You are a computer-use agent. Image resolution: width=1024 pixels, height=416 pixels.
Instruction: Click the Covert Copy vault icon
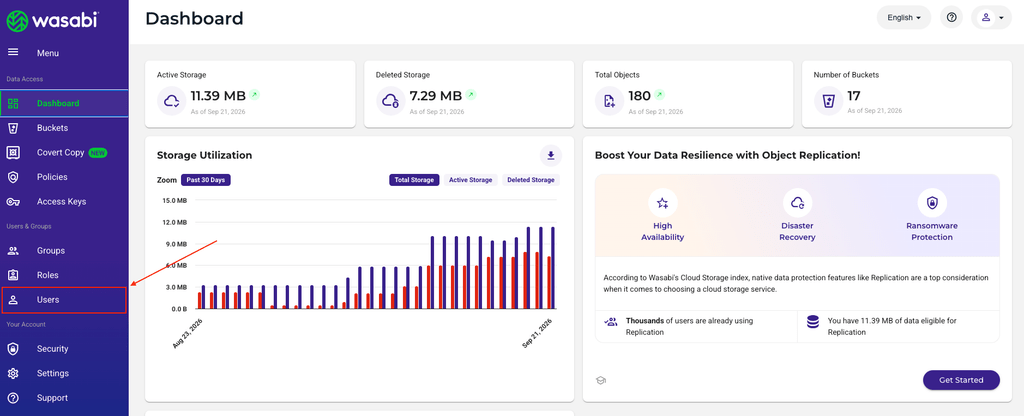13,152
